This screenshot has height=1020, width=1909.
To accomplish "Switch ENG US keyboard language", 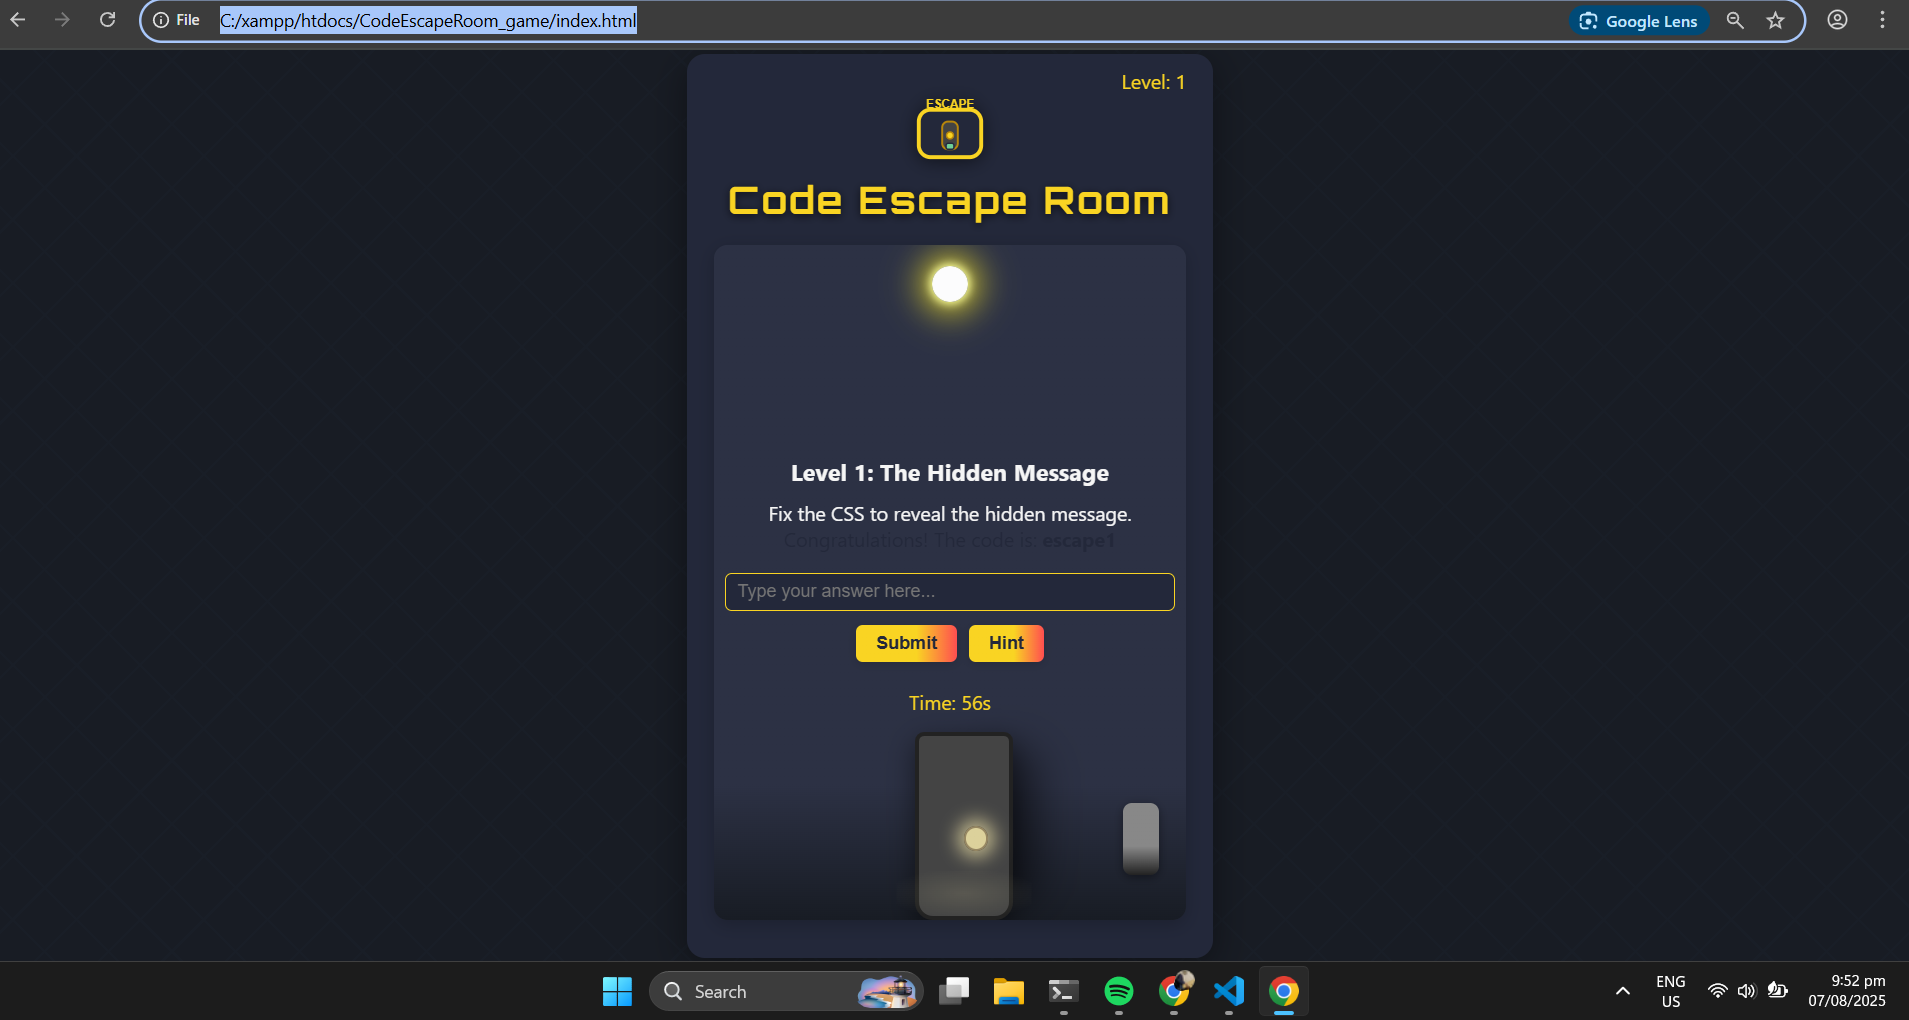I will pyautogui.click(x=1668, y=991).
